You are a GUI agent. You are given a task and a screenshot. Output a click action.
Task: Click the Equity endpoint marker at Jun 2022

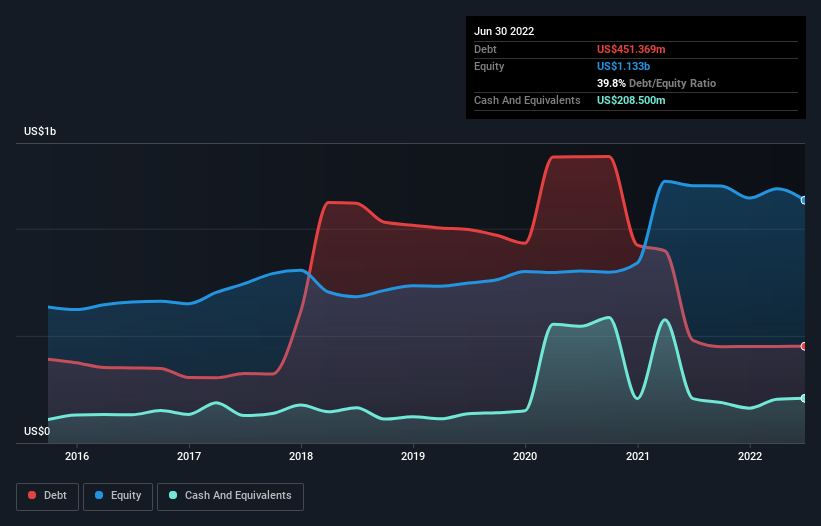804,200
